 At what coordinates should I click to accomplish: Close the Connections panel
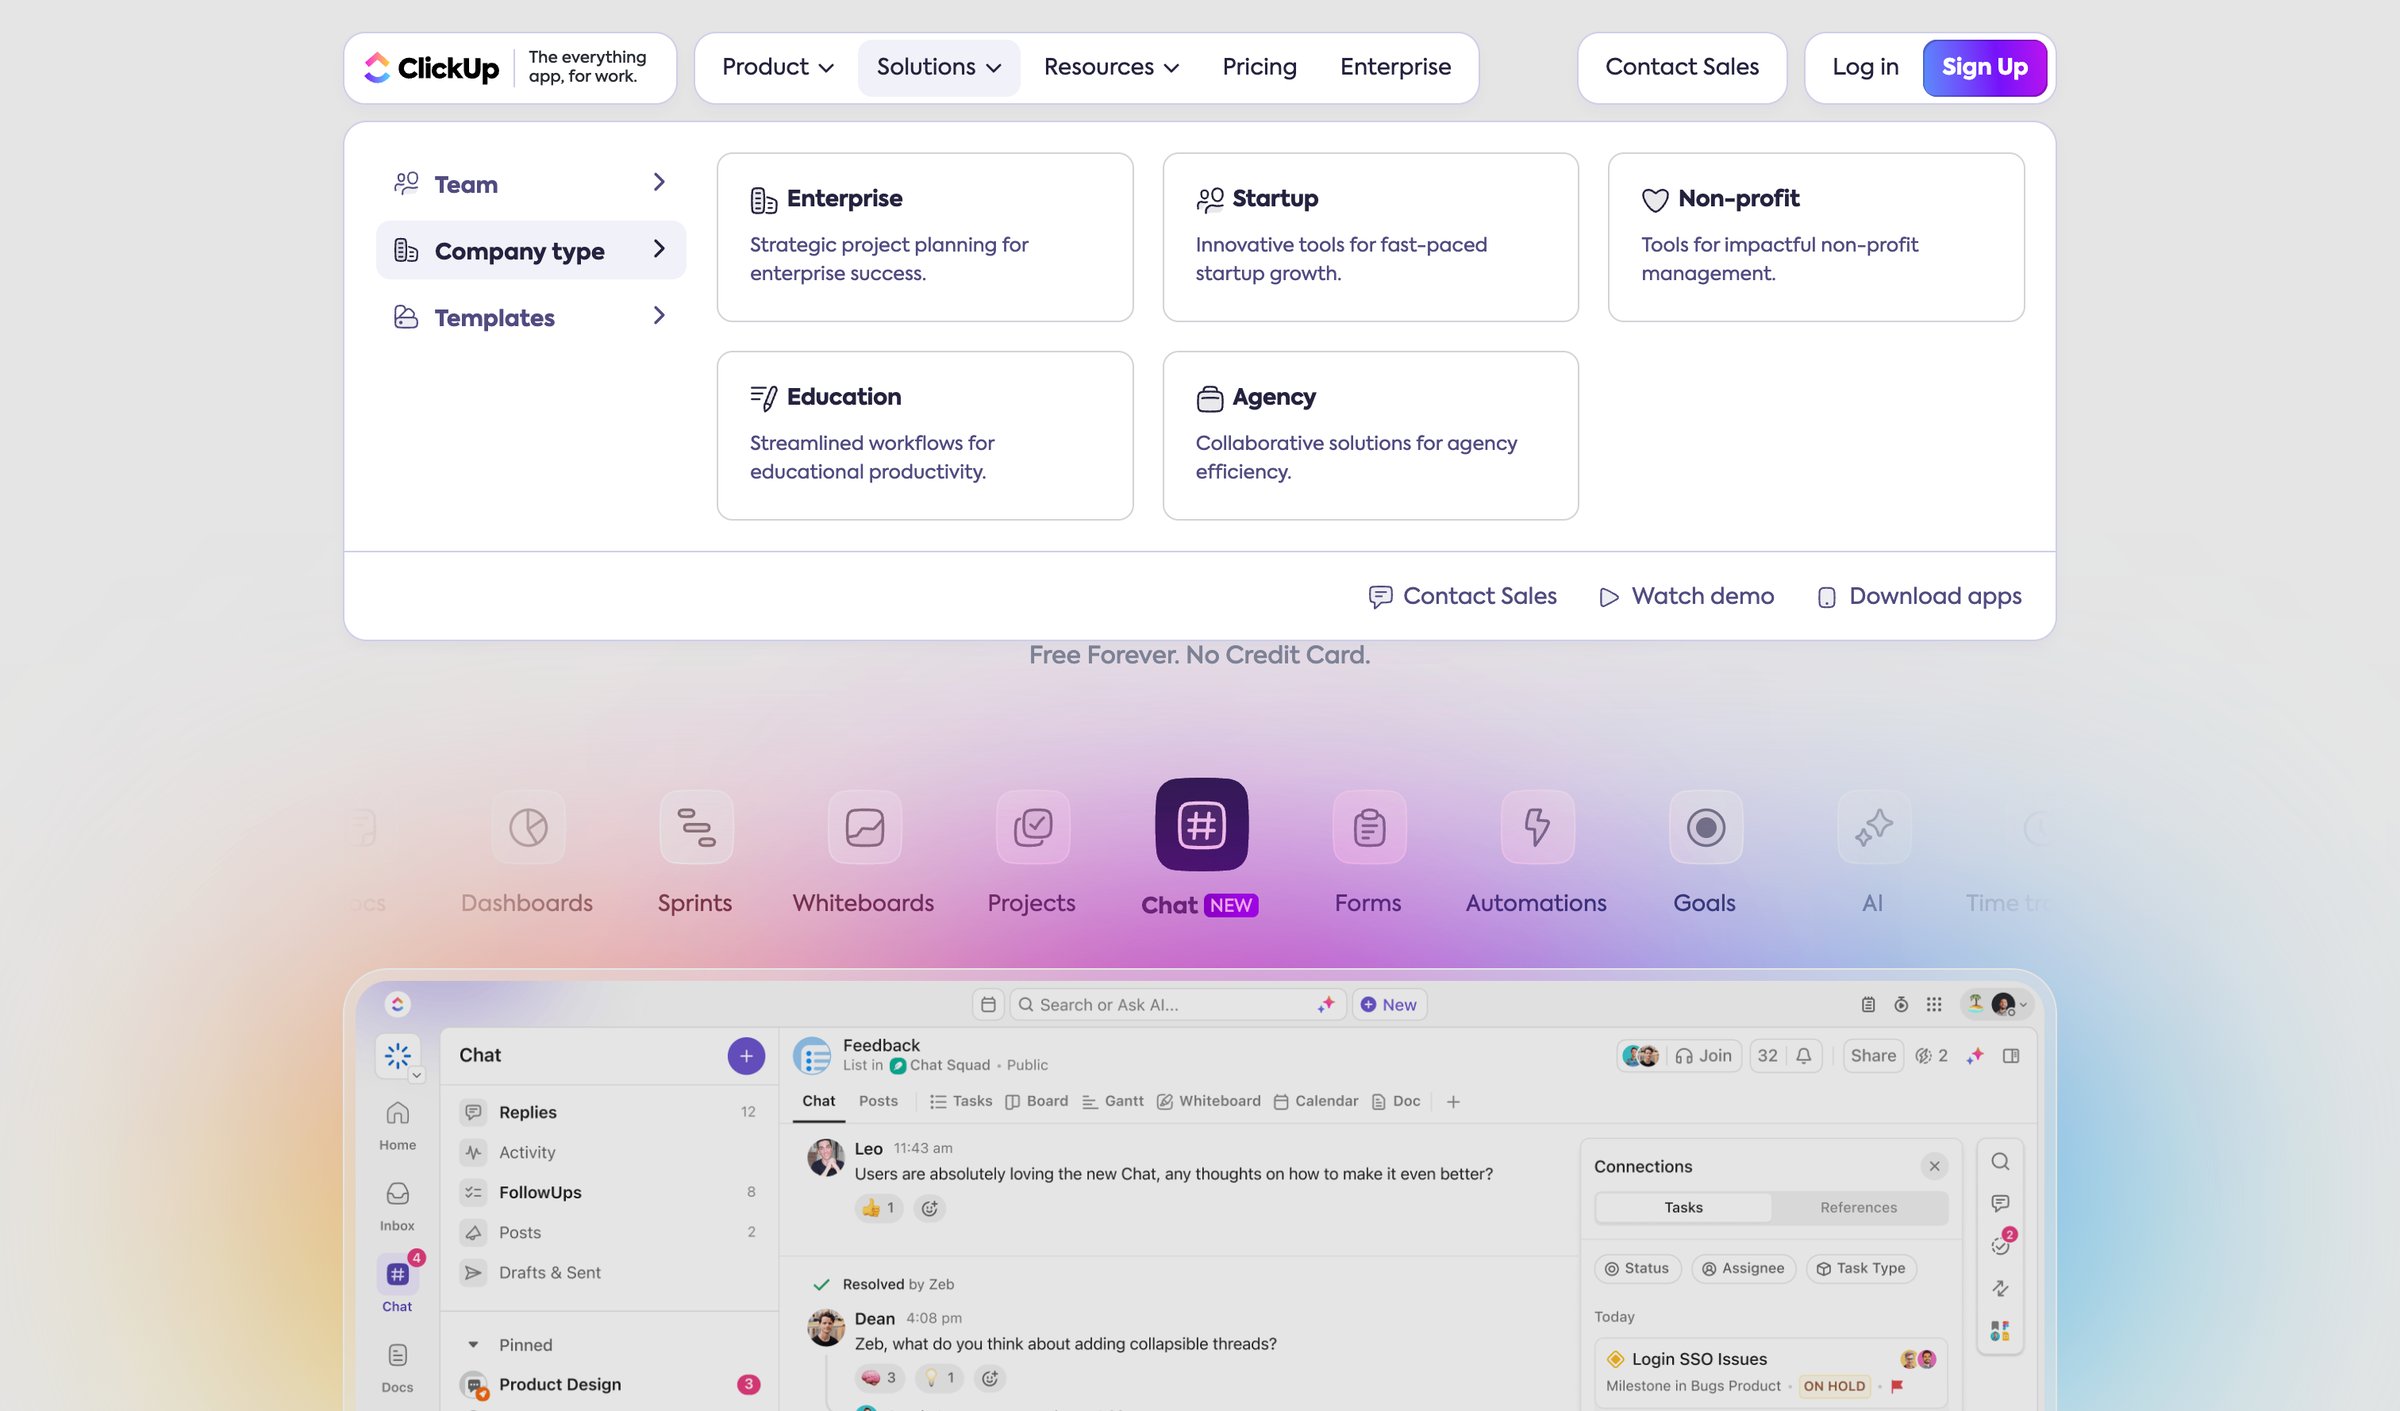coord(1934,1166)
